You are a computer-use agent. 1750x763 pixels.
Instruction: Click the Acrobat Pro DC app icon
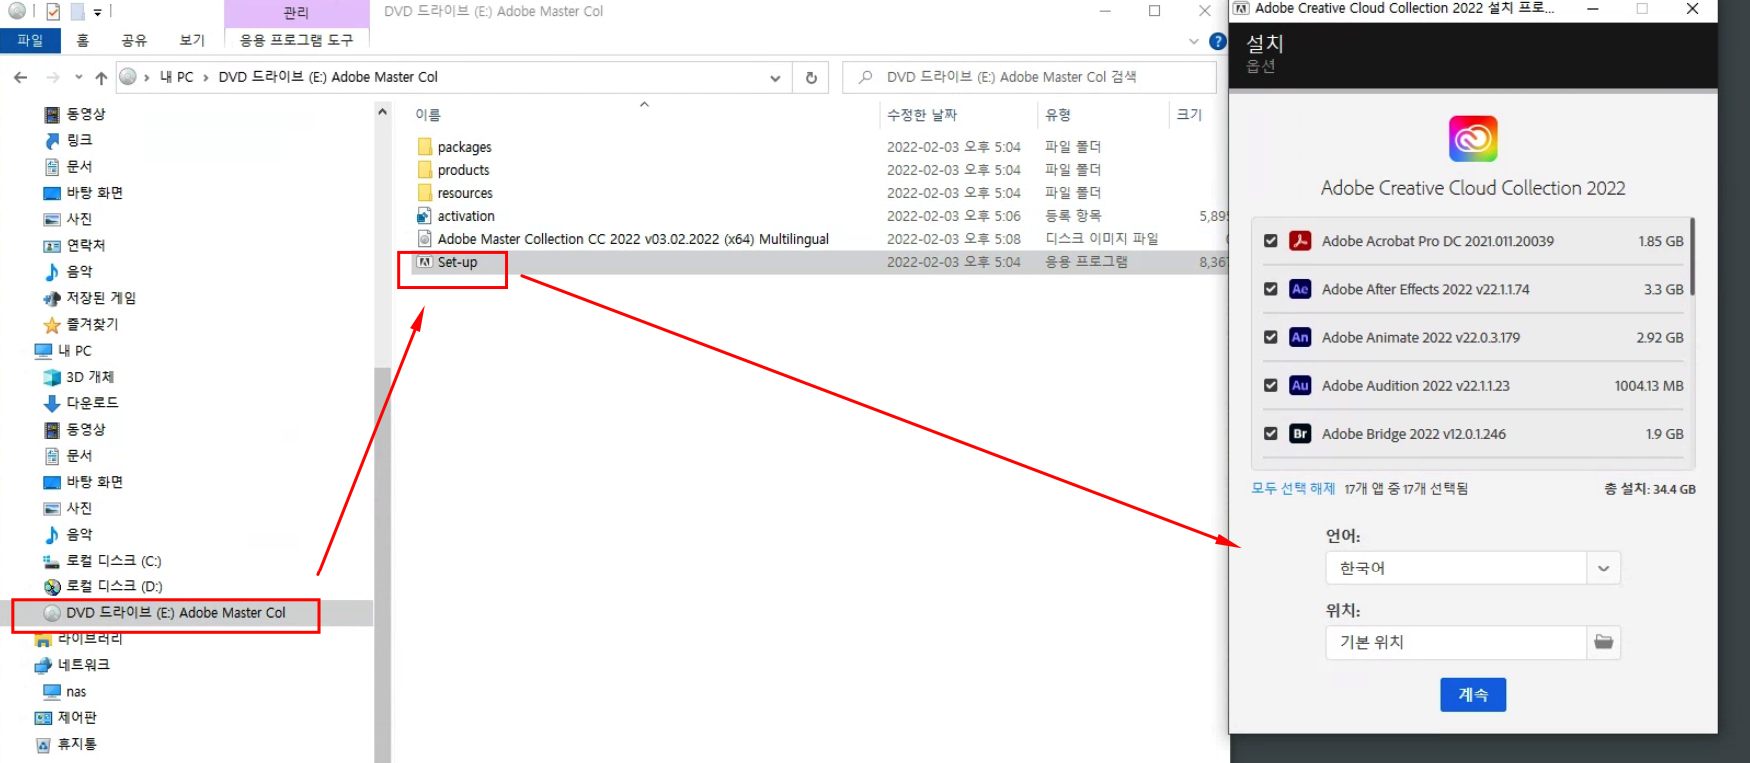pos(1300,241)
